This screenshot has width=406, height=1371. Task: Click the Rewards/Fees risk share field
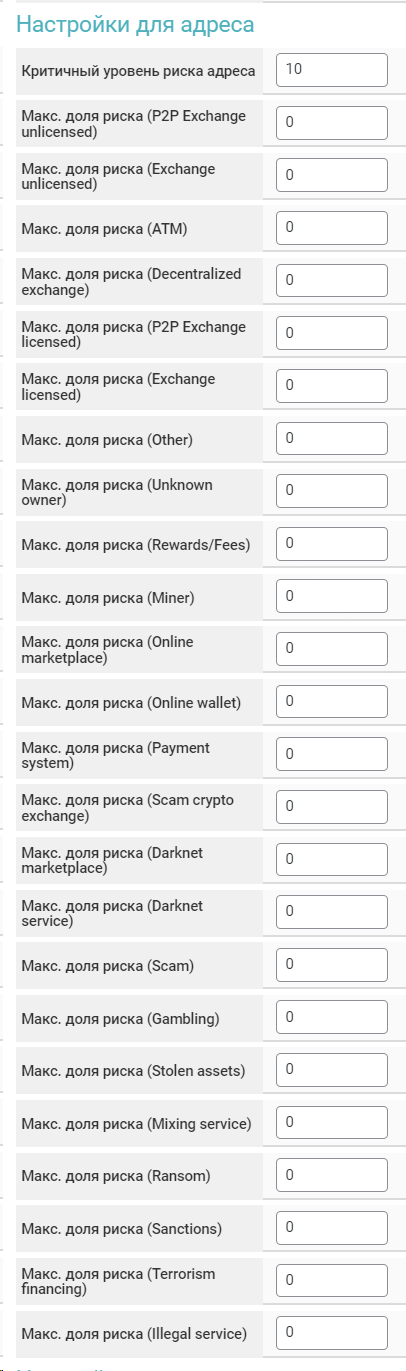click(x=331, y=544)
